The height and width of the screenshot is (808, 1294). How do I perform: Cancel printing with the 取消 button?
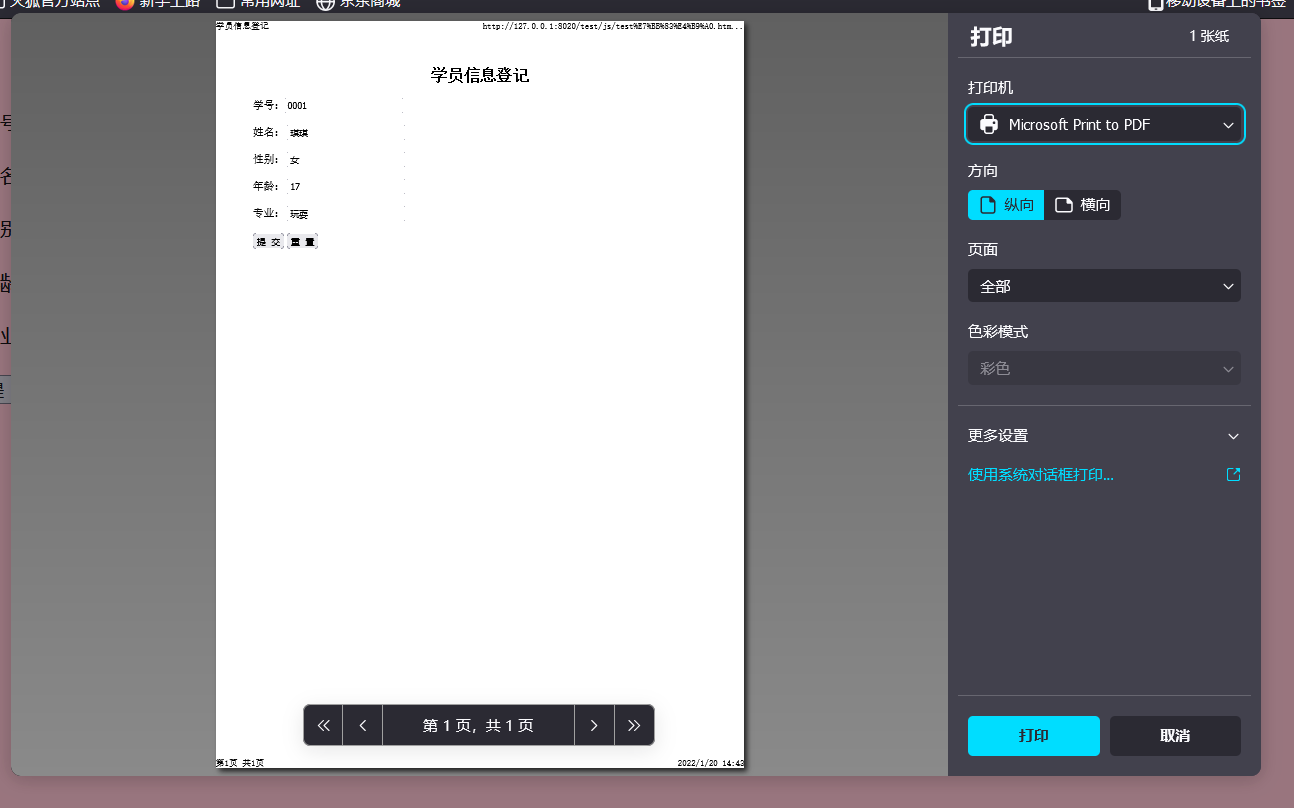click(1175, 735)
